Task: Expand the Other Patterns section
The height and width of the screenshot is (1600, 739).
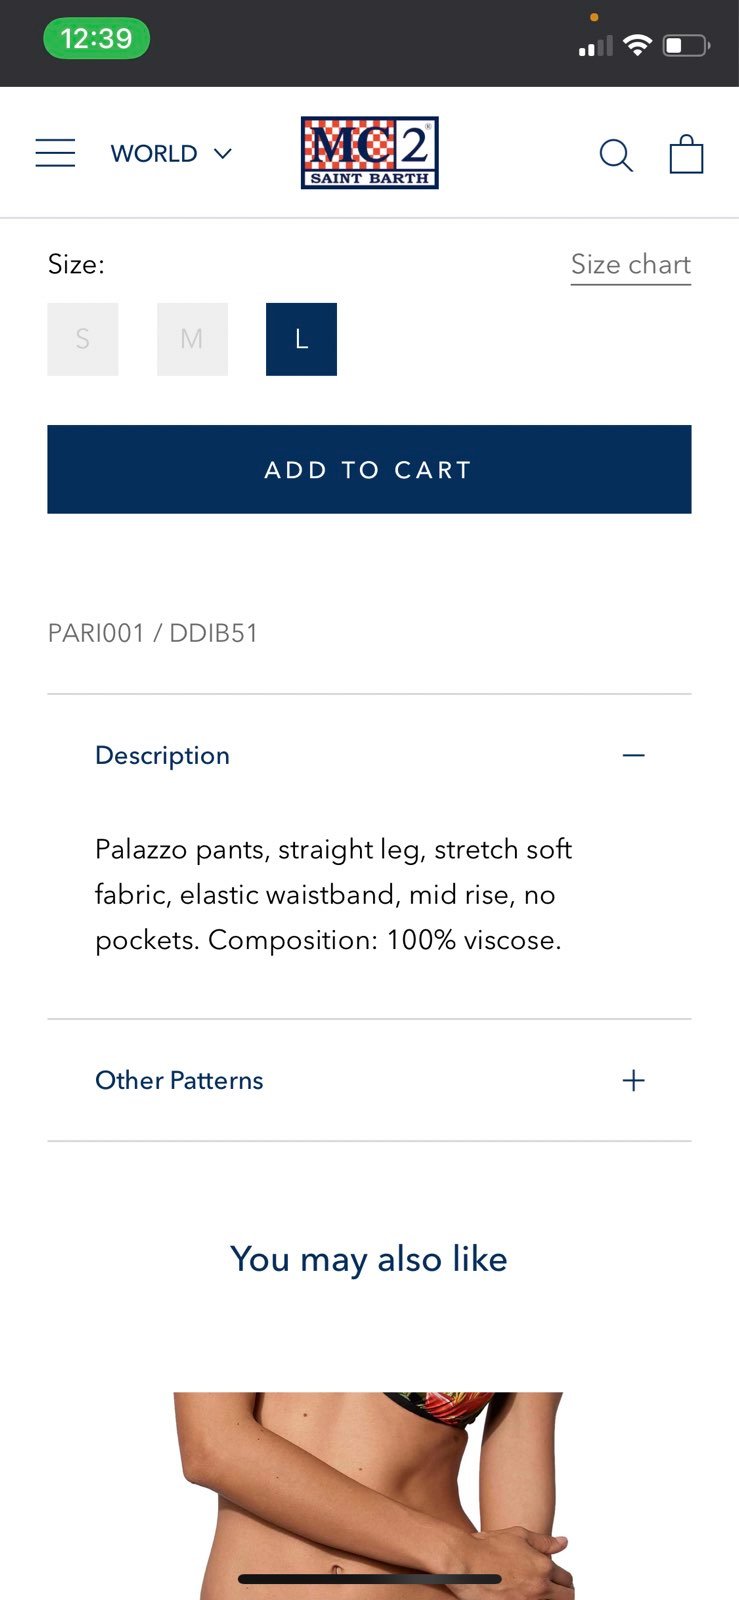Action: (x=369, y=1080)
